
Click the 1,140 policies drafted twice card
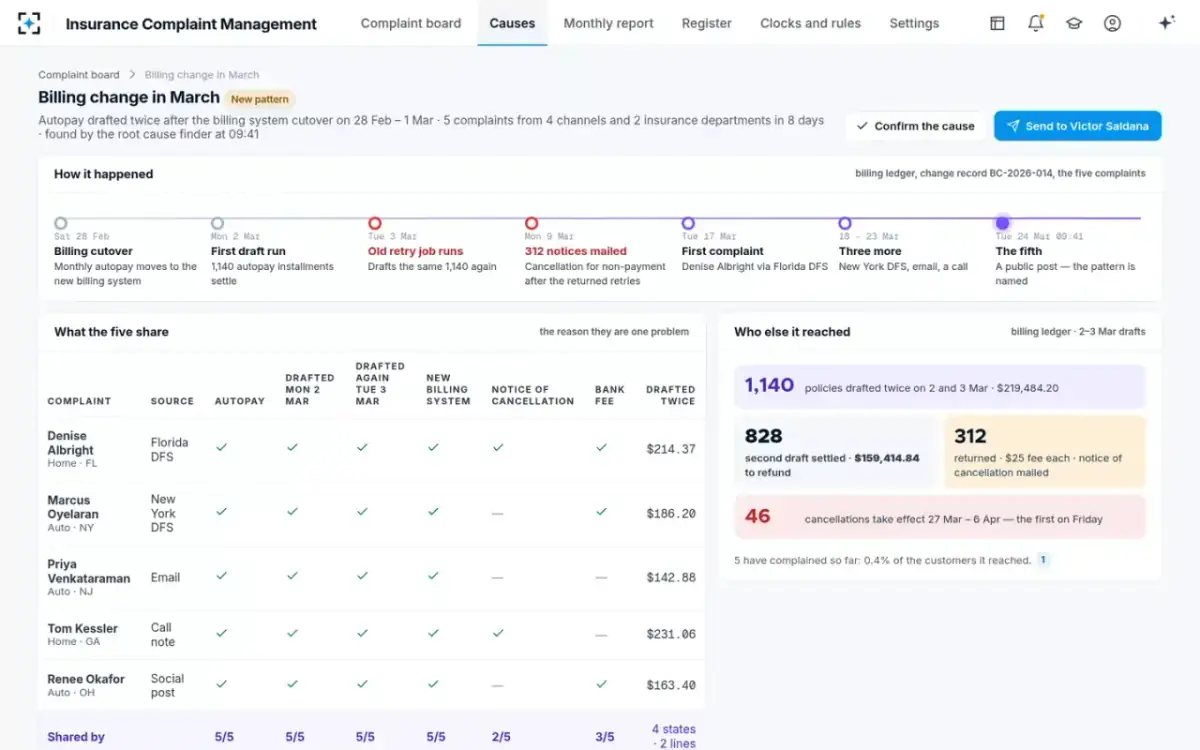pos(940,386)
